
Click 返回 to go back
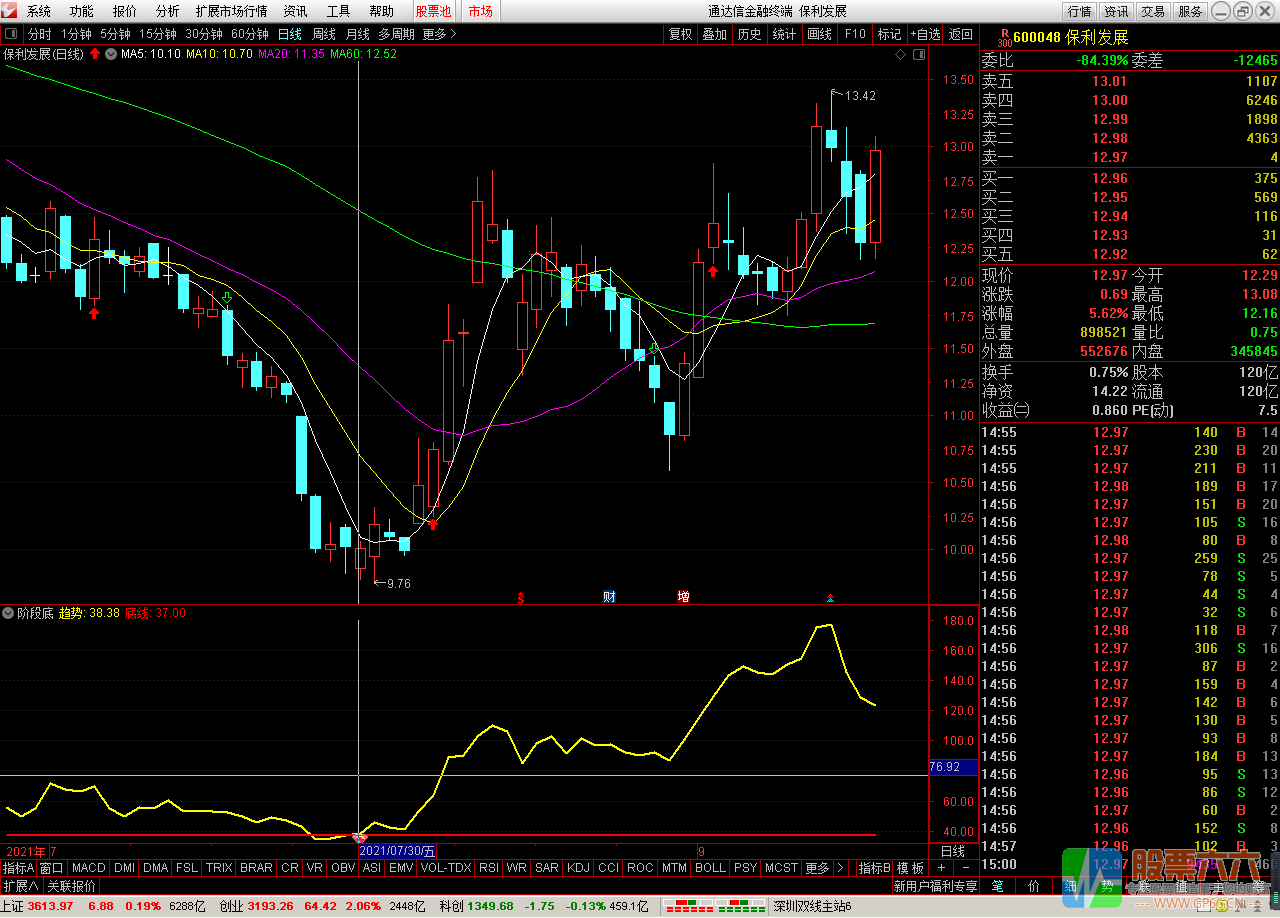click(x=960, y=34)
